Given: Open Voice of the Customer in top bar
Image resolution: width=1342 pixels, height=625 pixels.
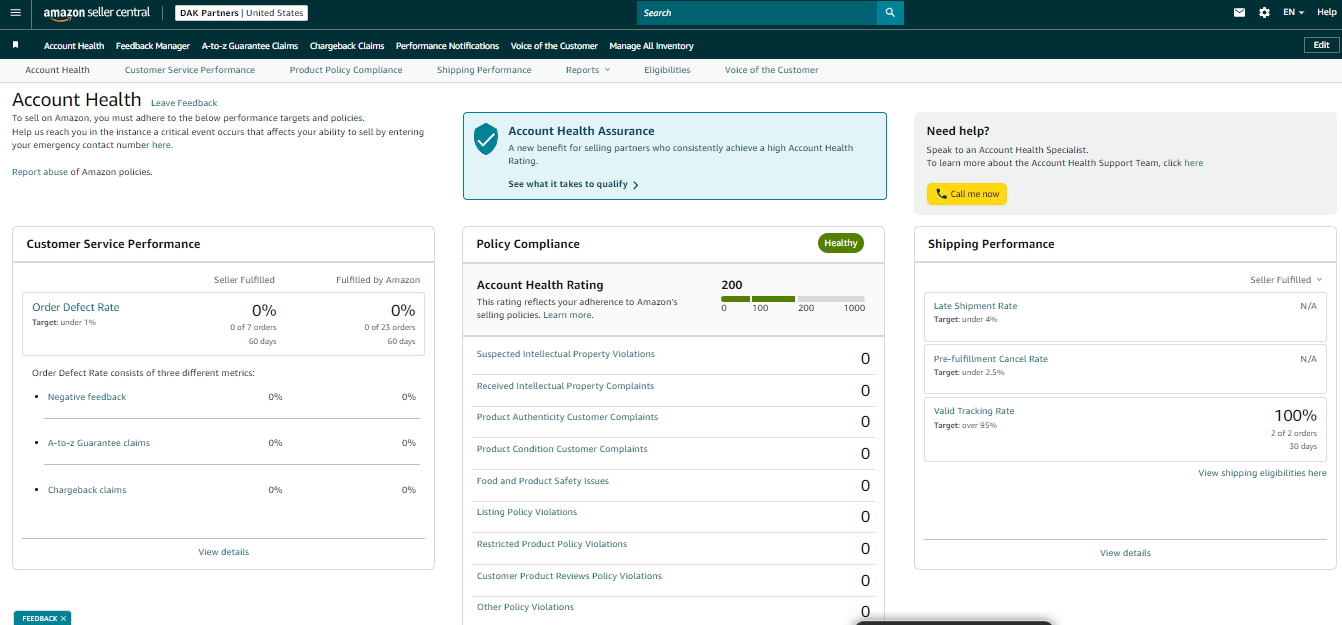Looking at the screenshot, I should click(x=554, y=46).
